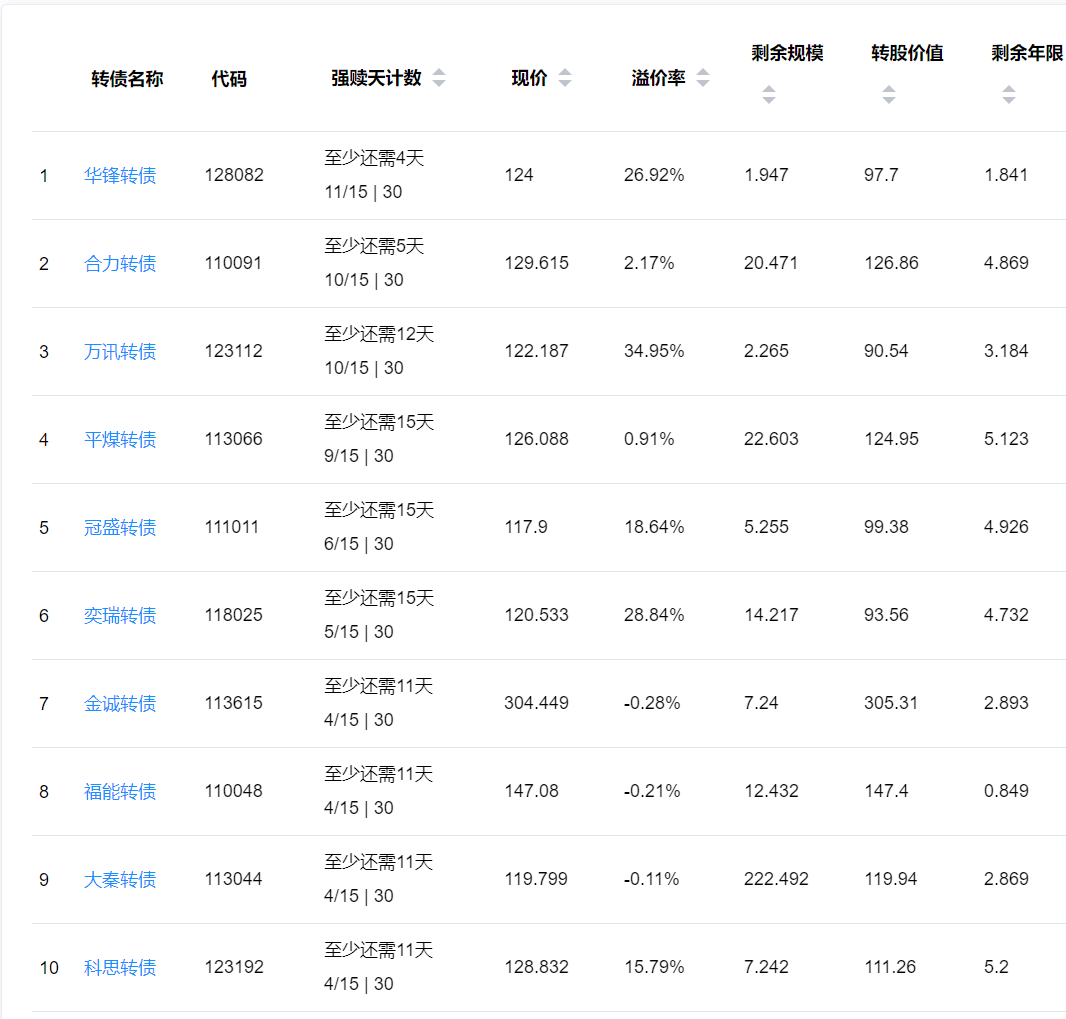Open the 合力转债 bond link
This screenshot has width=1066, height=1019.
pos(120,264)
